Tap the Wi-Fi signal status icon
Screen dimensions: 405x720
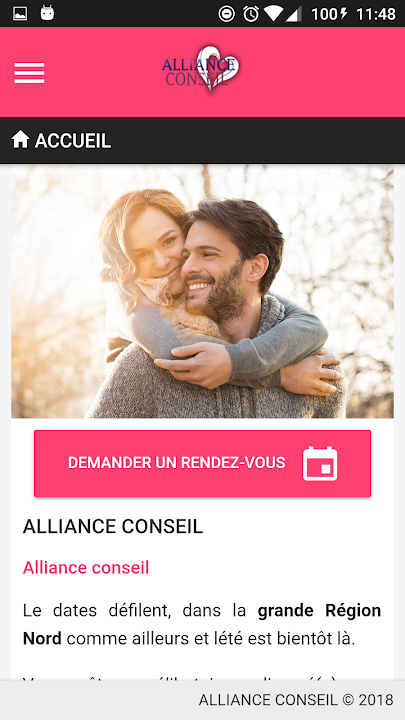(273, 14)
